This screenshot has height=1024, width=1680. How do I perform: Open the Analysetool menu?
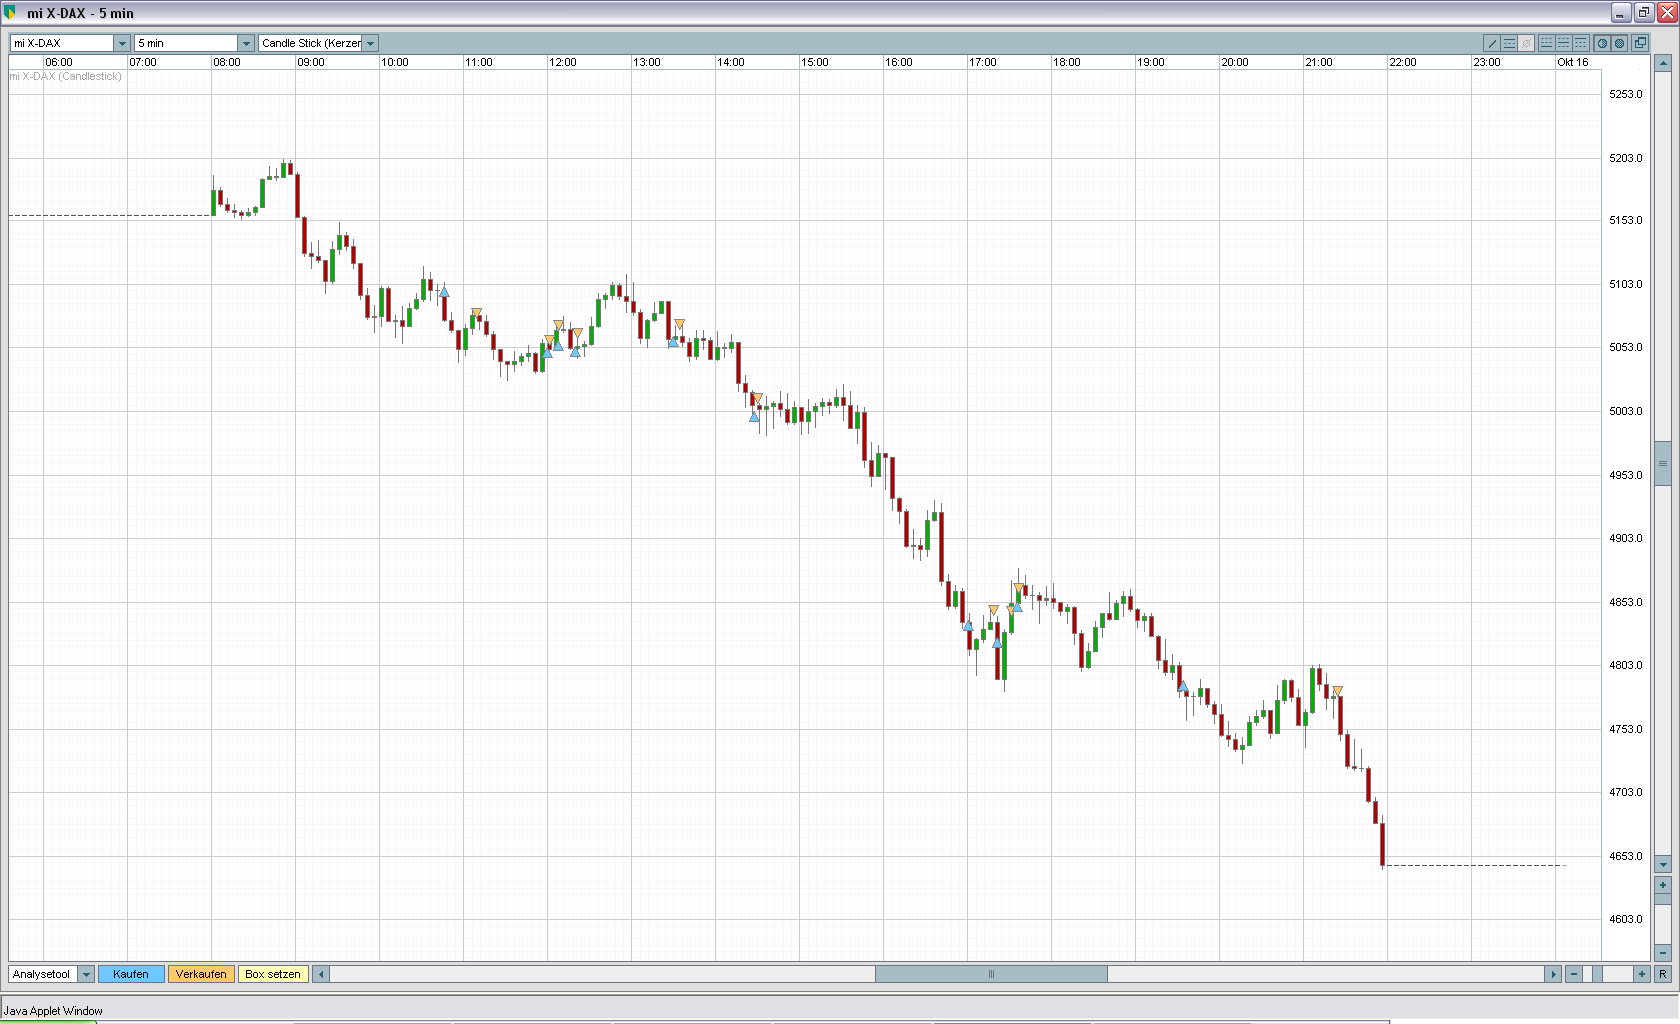(x=86, y=974)
